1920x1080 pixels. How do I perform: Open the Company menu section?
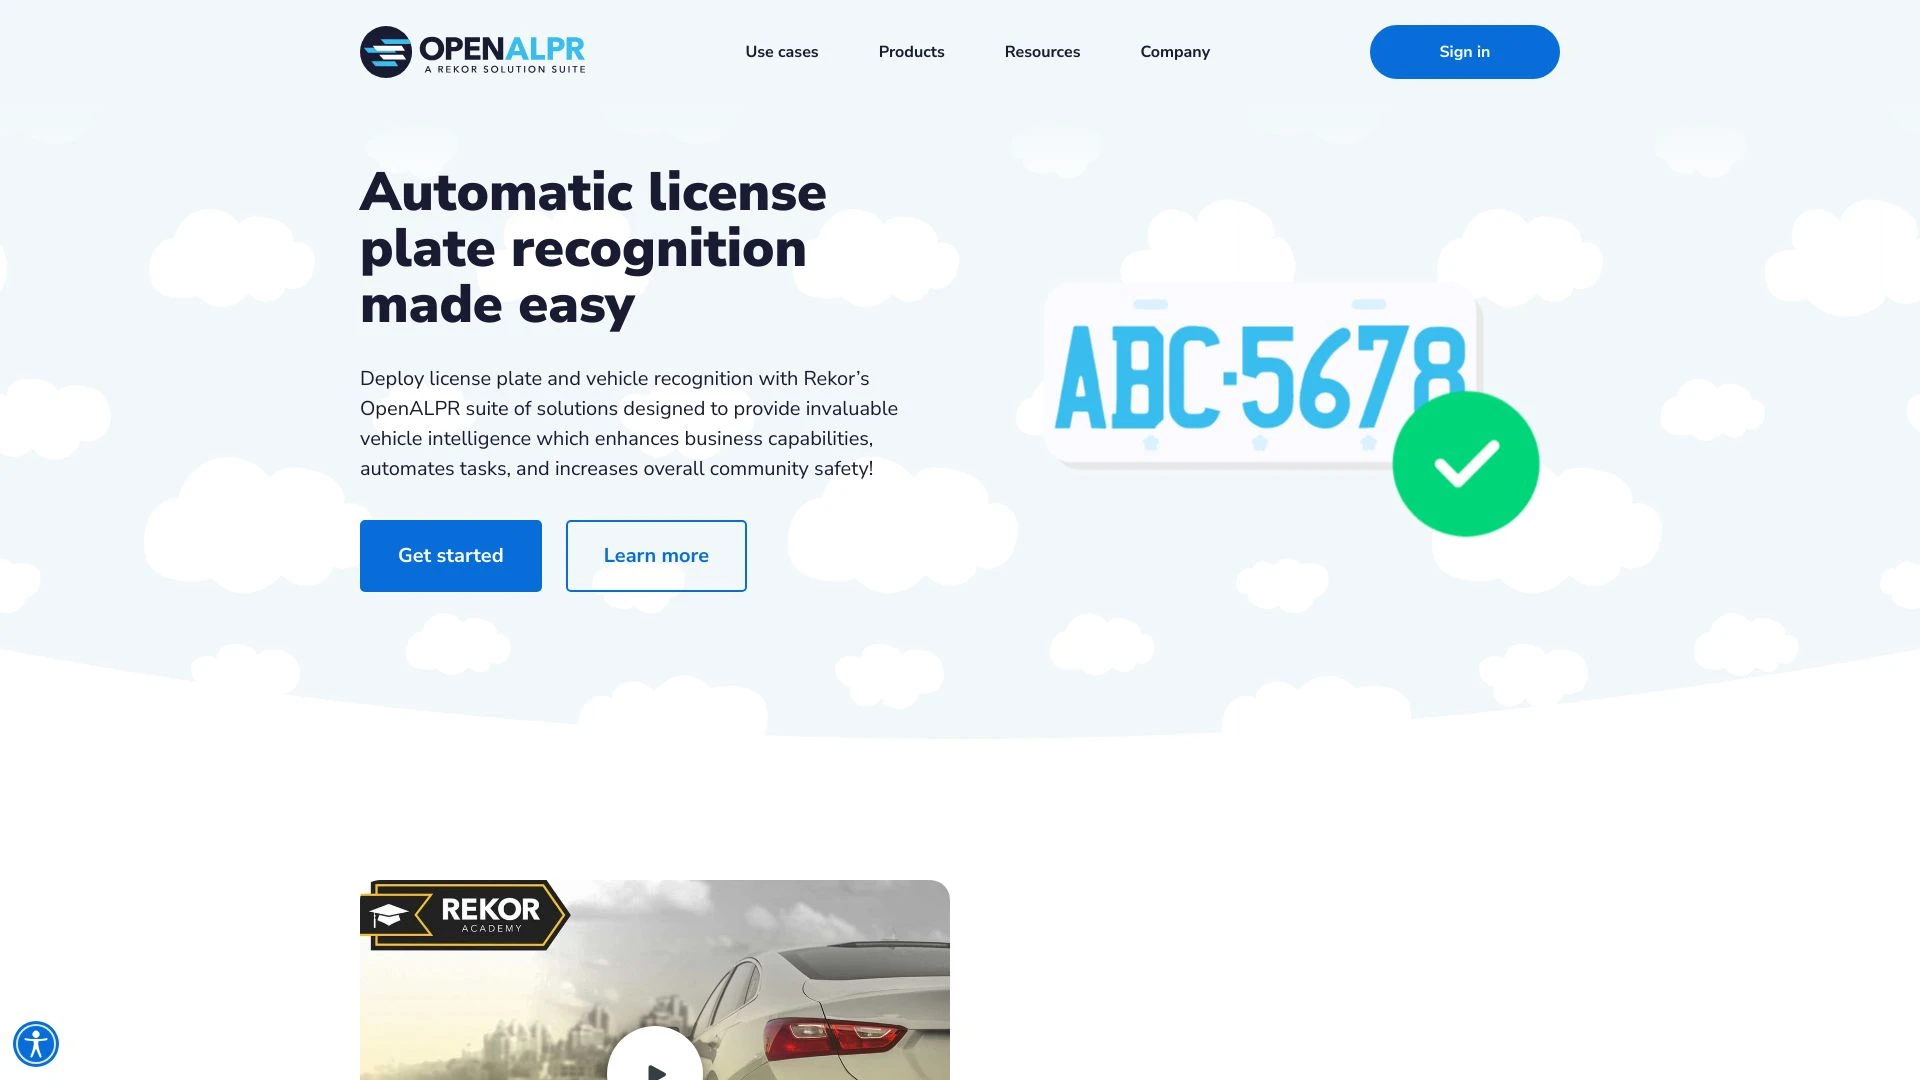point(1174,50)
